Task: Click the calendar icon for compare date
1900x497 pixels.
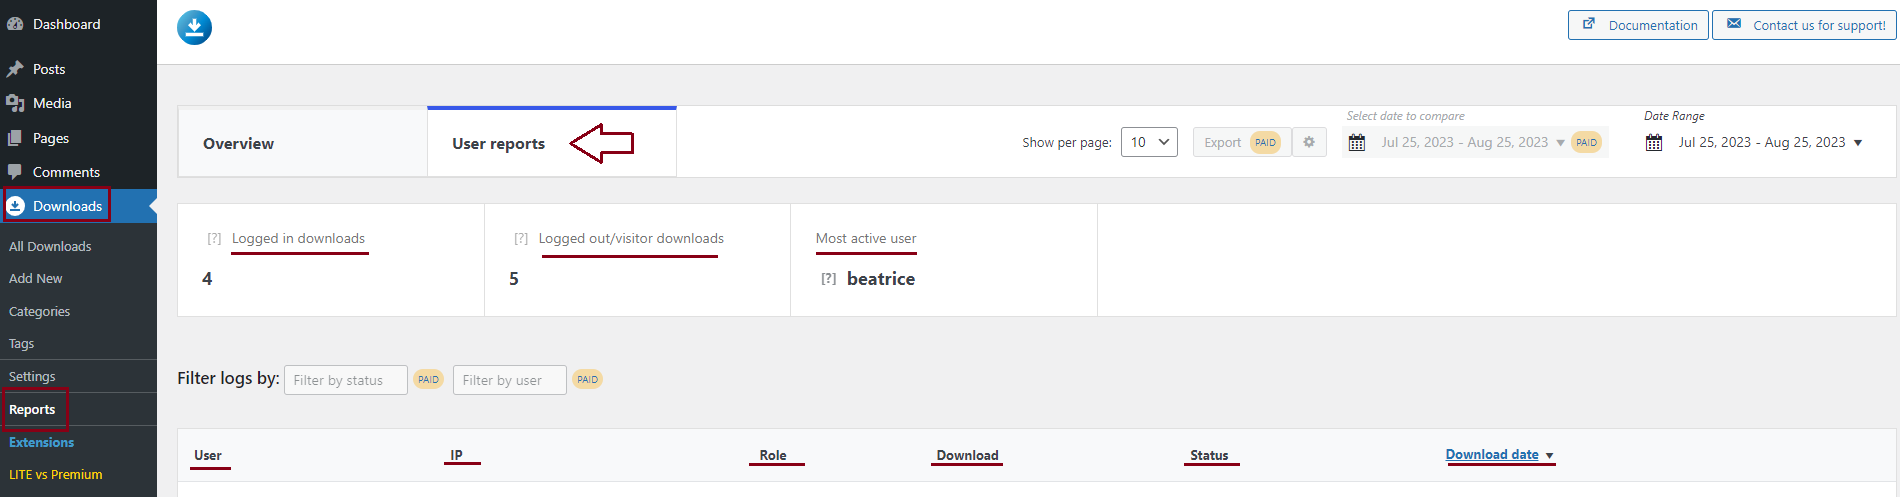Action: tap(1356, 143)
